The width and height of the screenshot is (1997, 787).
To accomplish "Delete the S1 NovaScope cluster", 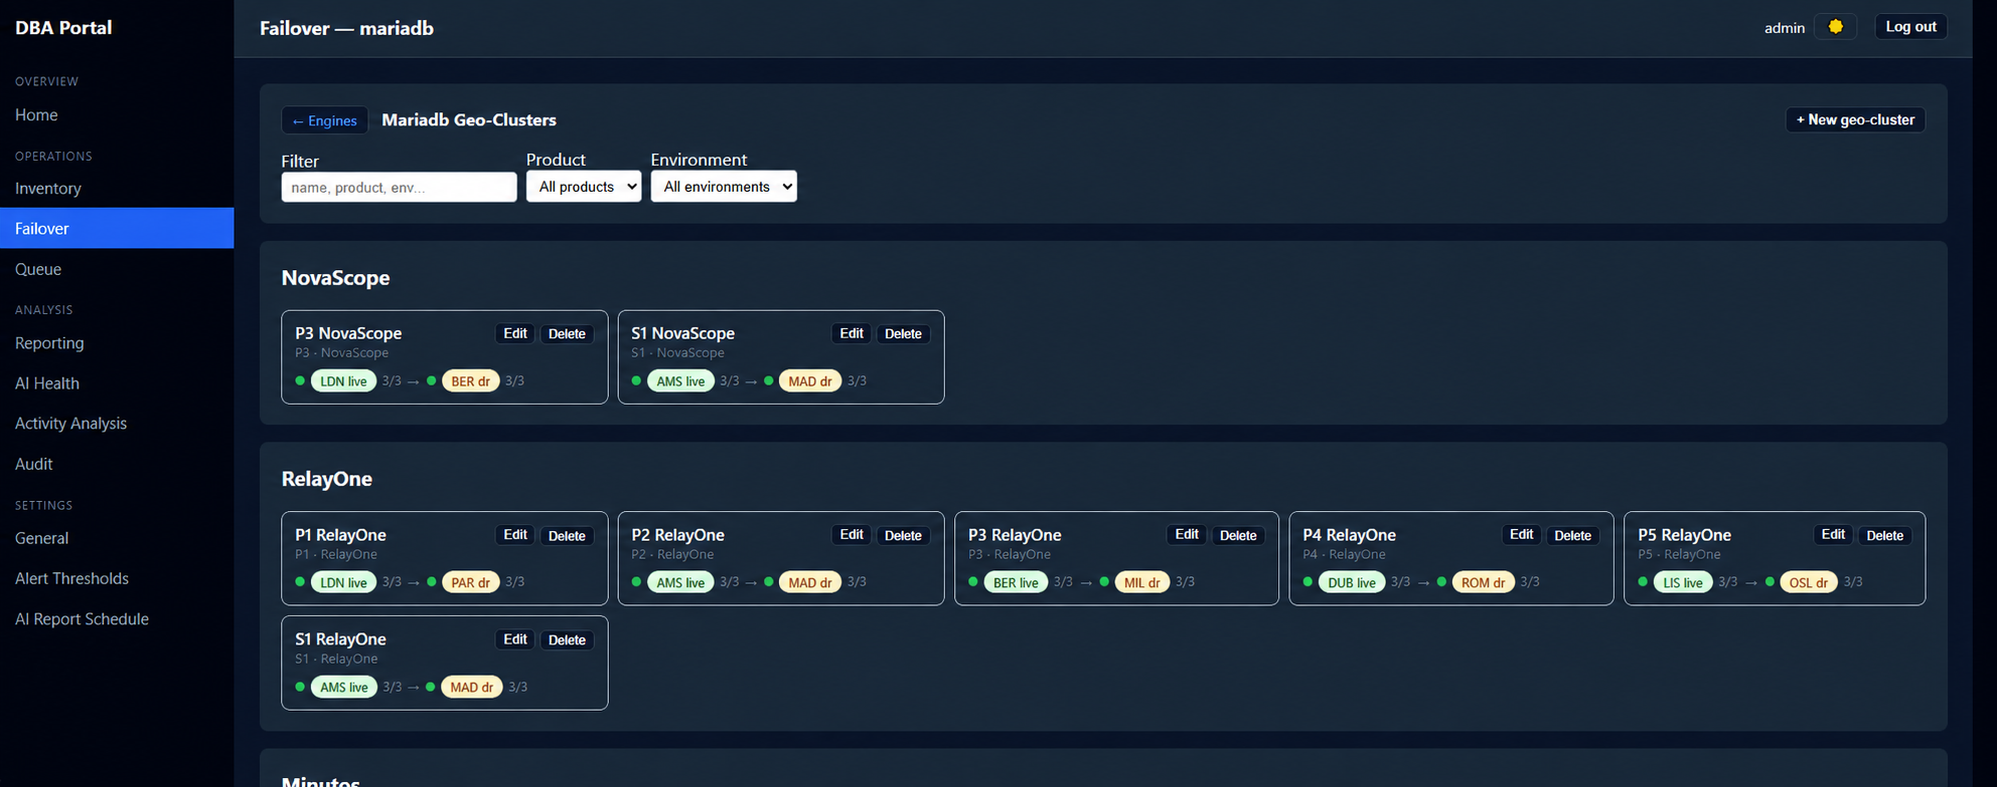I will (903, 334).
